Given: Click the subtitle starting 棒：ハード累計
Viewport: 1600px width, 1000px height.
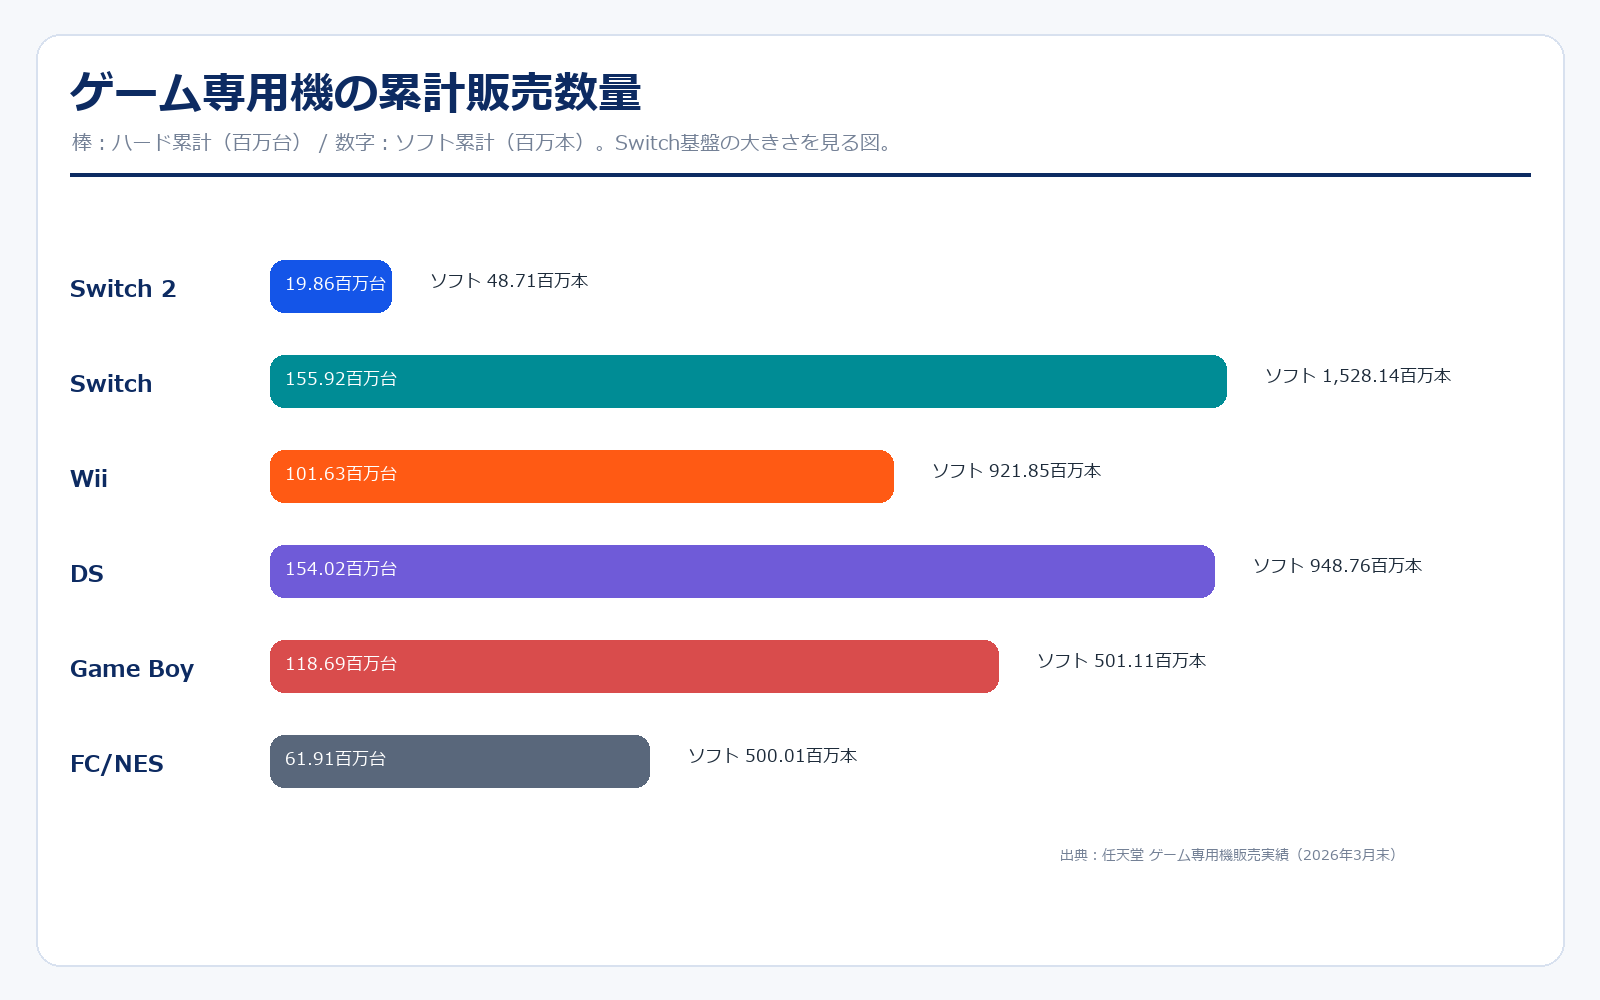Looking at the screenshot, I should coord(483,143).
